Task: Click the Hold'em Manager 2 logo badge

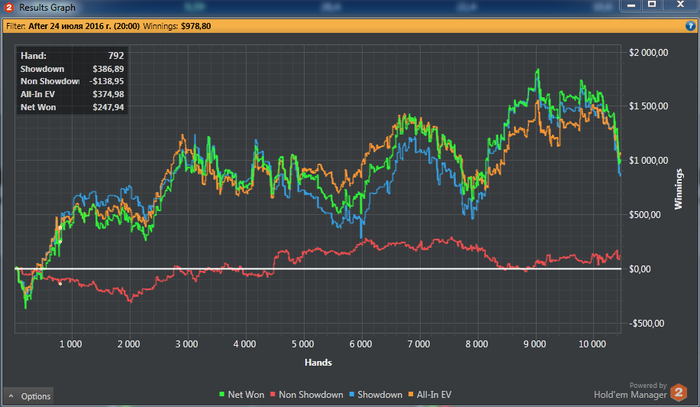Action: (679, 393)
